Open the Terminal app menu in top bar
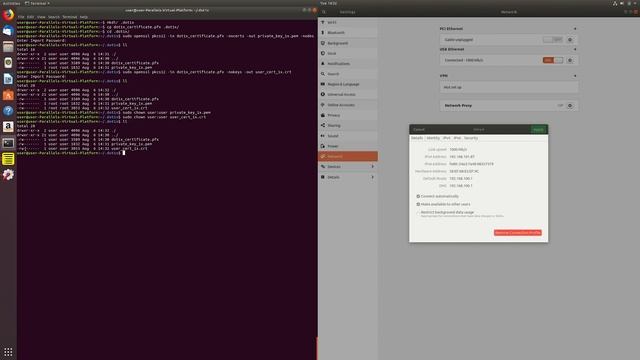The height and width of the screenshot is (360, 640). pyautogui.click(x=38, y=3)
